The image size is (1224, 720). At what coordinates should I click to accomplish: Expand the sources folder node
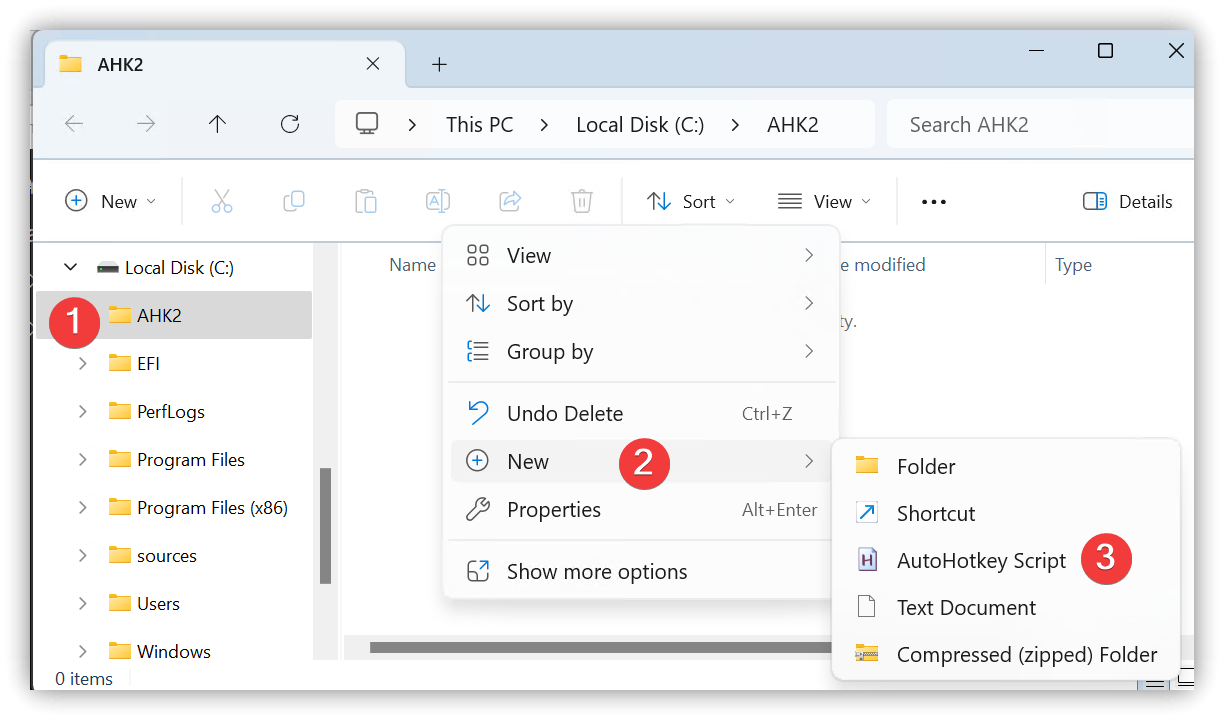pyautogui.click(x=82, y=556)
